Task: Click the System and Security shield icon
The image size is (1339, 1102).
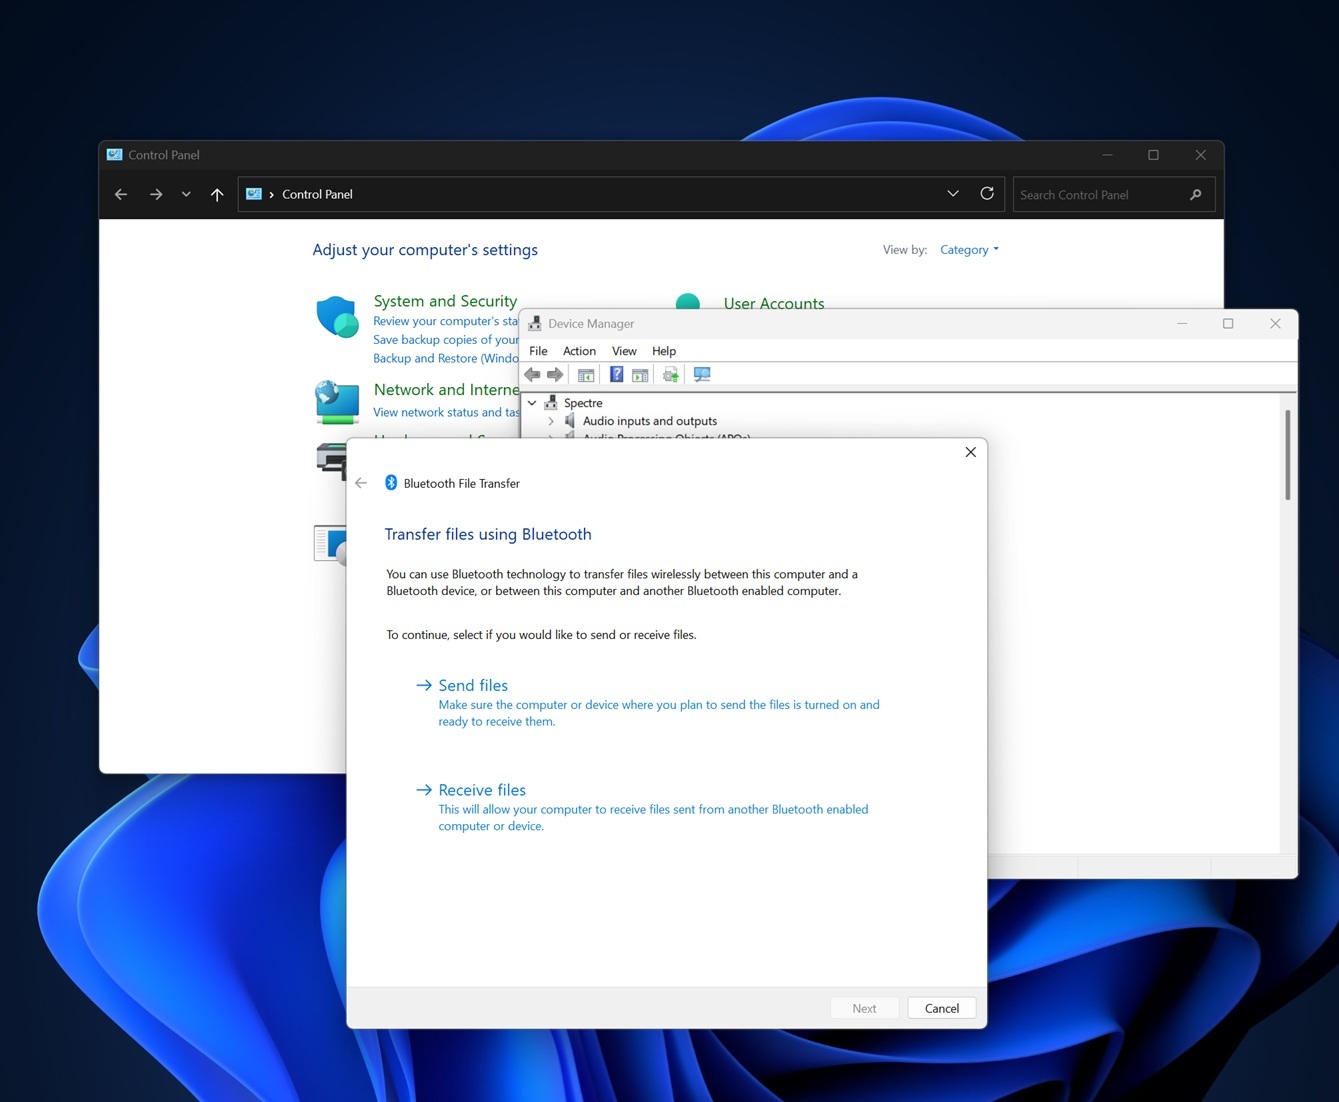Action: [337, 316]
